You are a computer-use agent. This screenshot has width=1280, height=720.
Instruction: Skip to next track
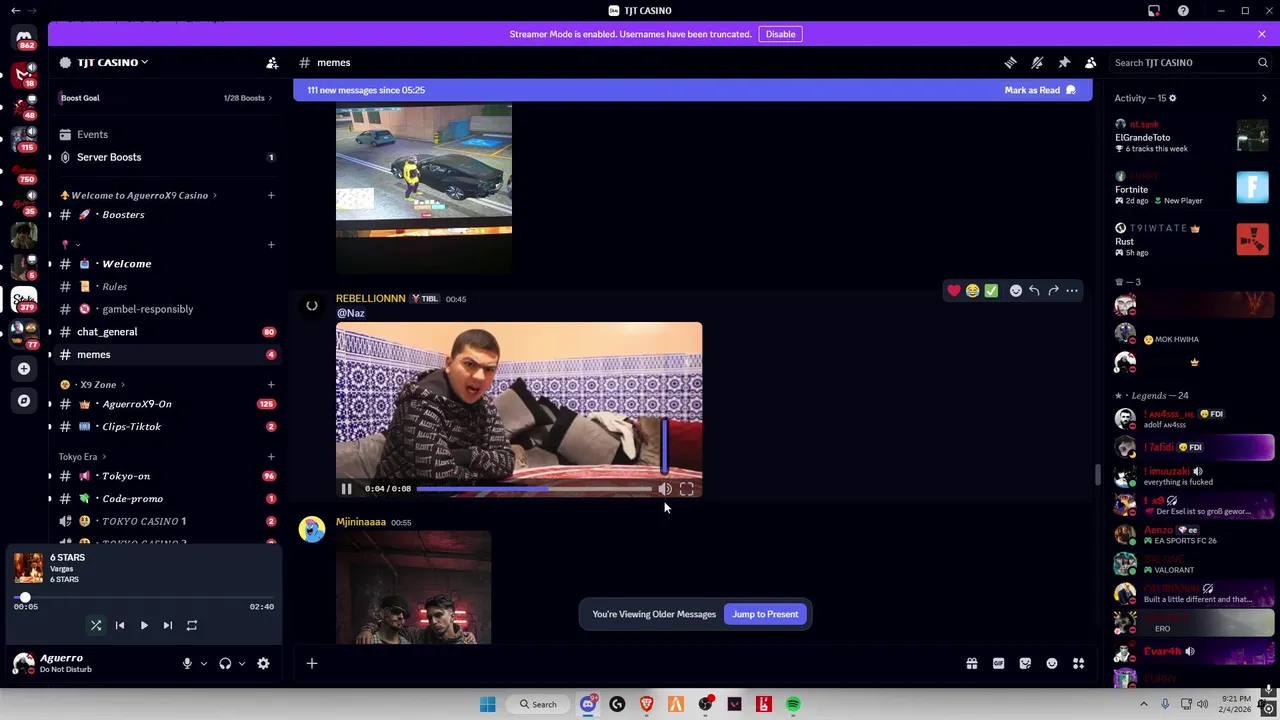tap(168, 625)
